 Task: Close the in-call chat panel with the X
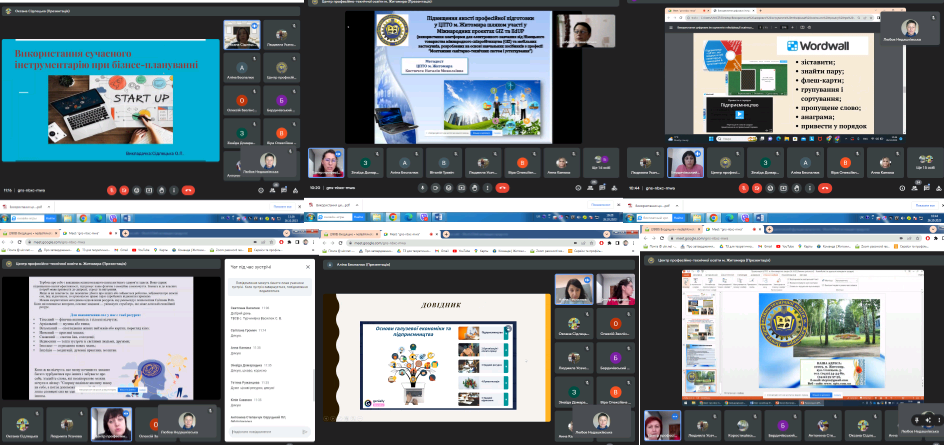[x=308, y=266]
